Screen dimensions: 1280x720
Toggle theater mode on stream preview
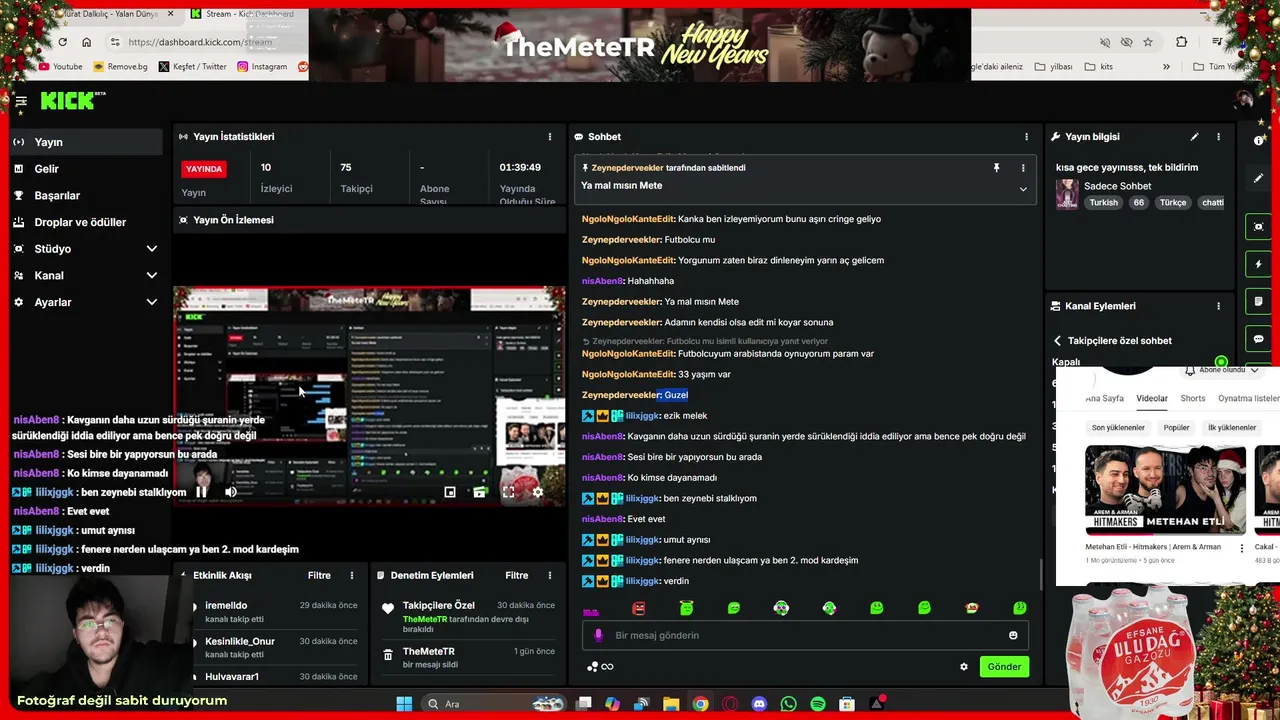479,492
